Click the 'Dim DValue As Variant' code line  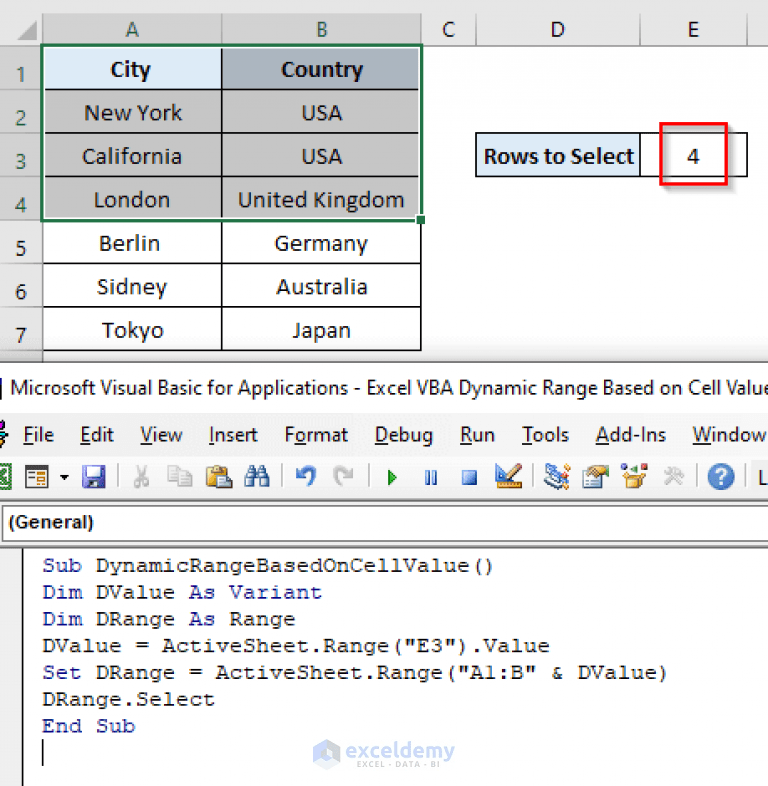181,593
